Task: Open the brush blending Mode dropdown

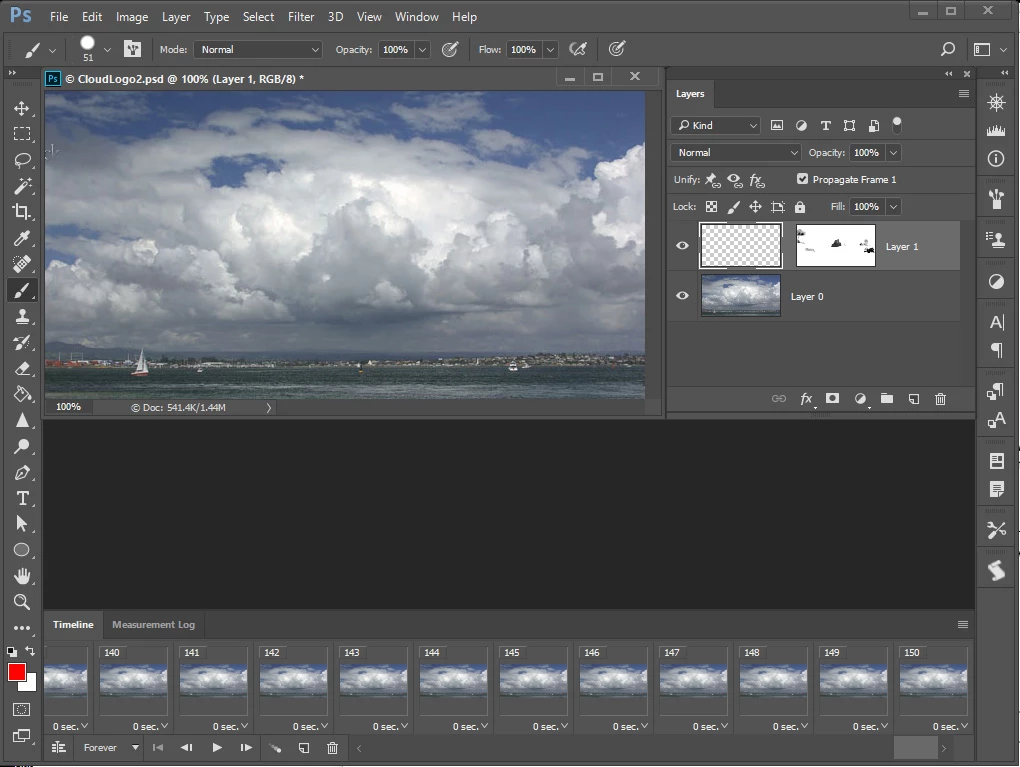Action: [258, 49]
